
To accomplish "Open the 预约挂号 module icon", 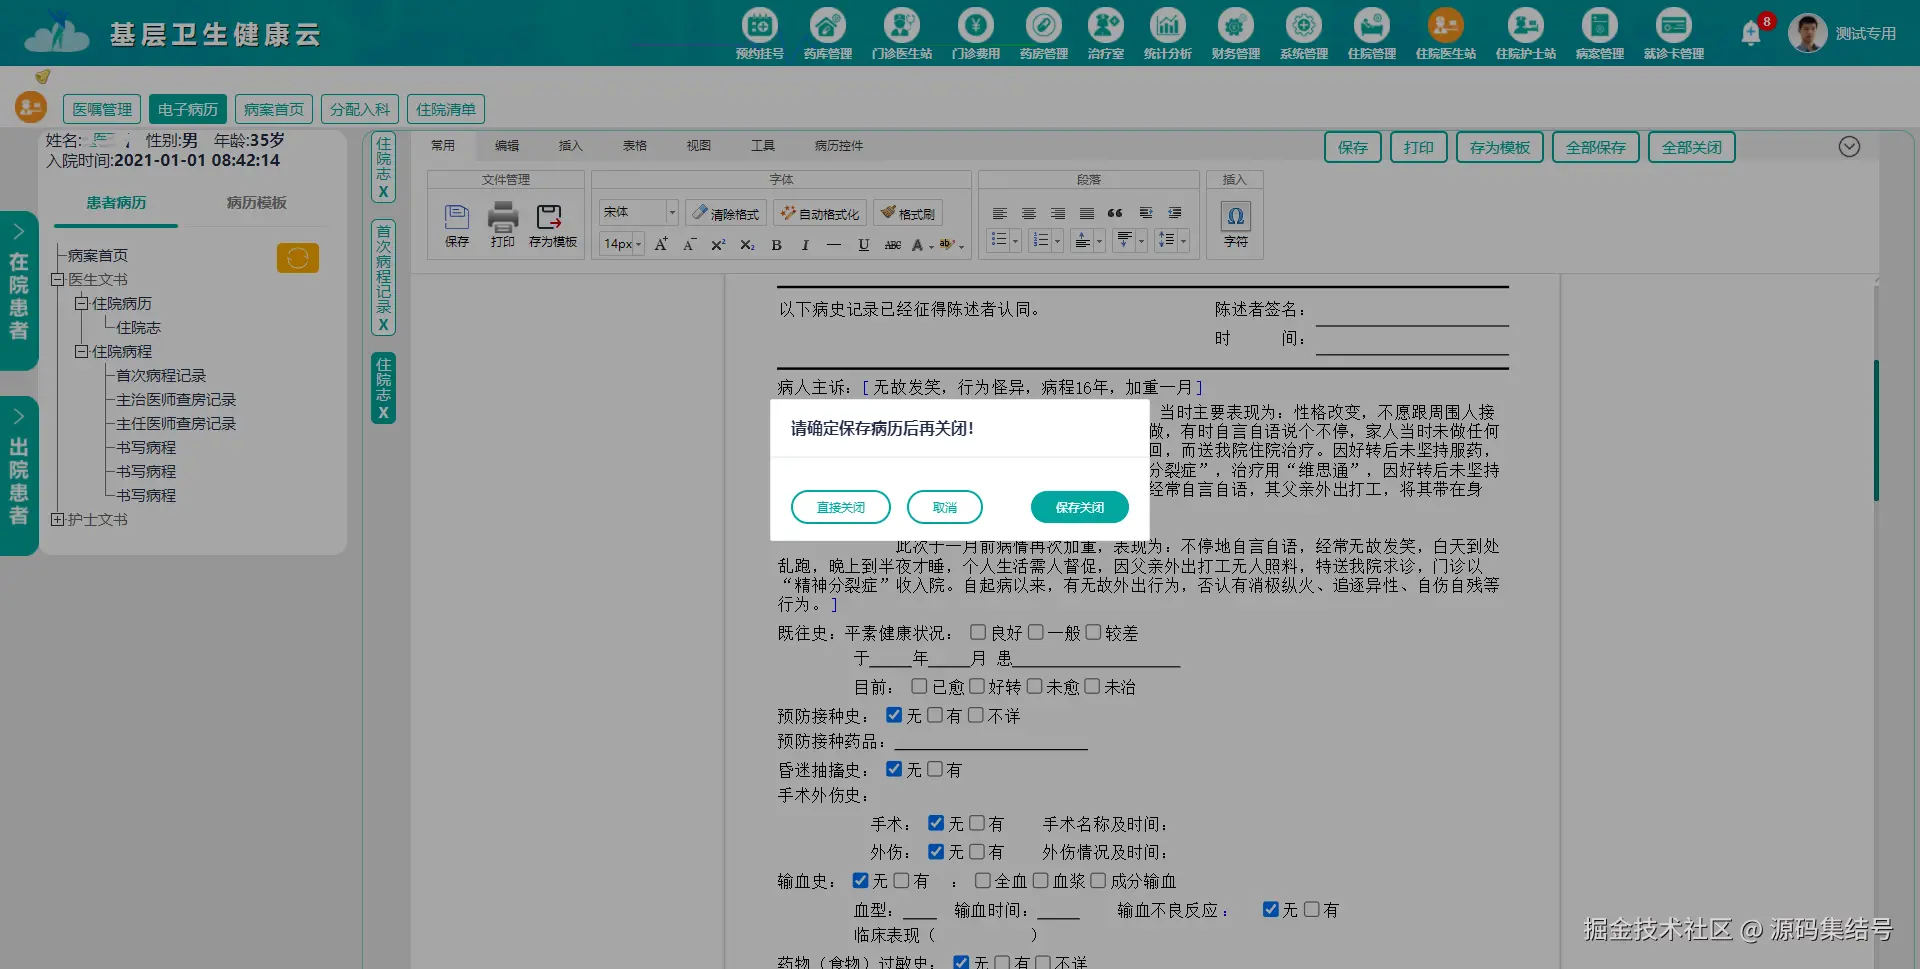I will coord(759,25).
